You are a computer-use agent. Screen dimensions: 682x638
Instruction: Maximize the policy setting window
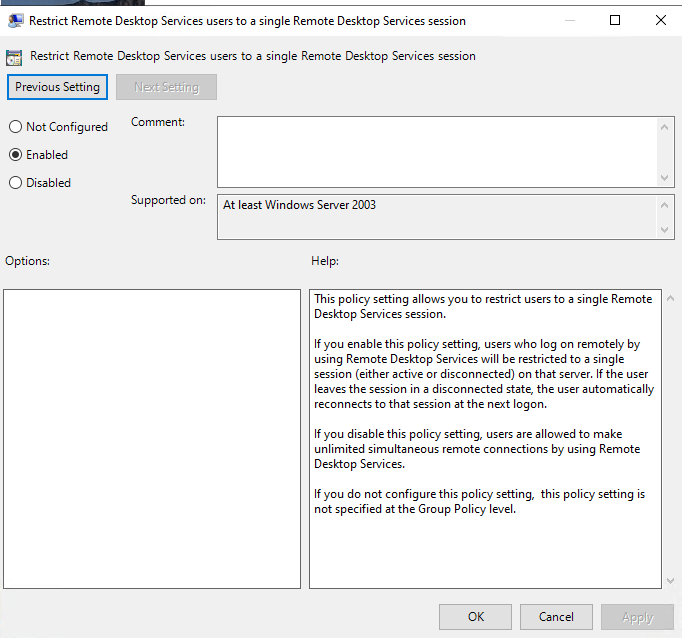[615, 20]
